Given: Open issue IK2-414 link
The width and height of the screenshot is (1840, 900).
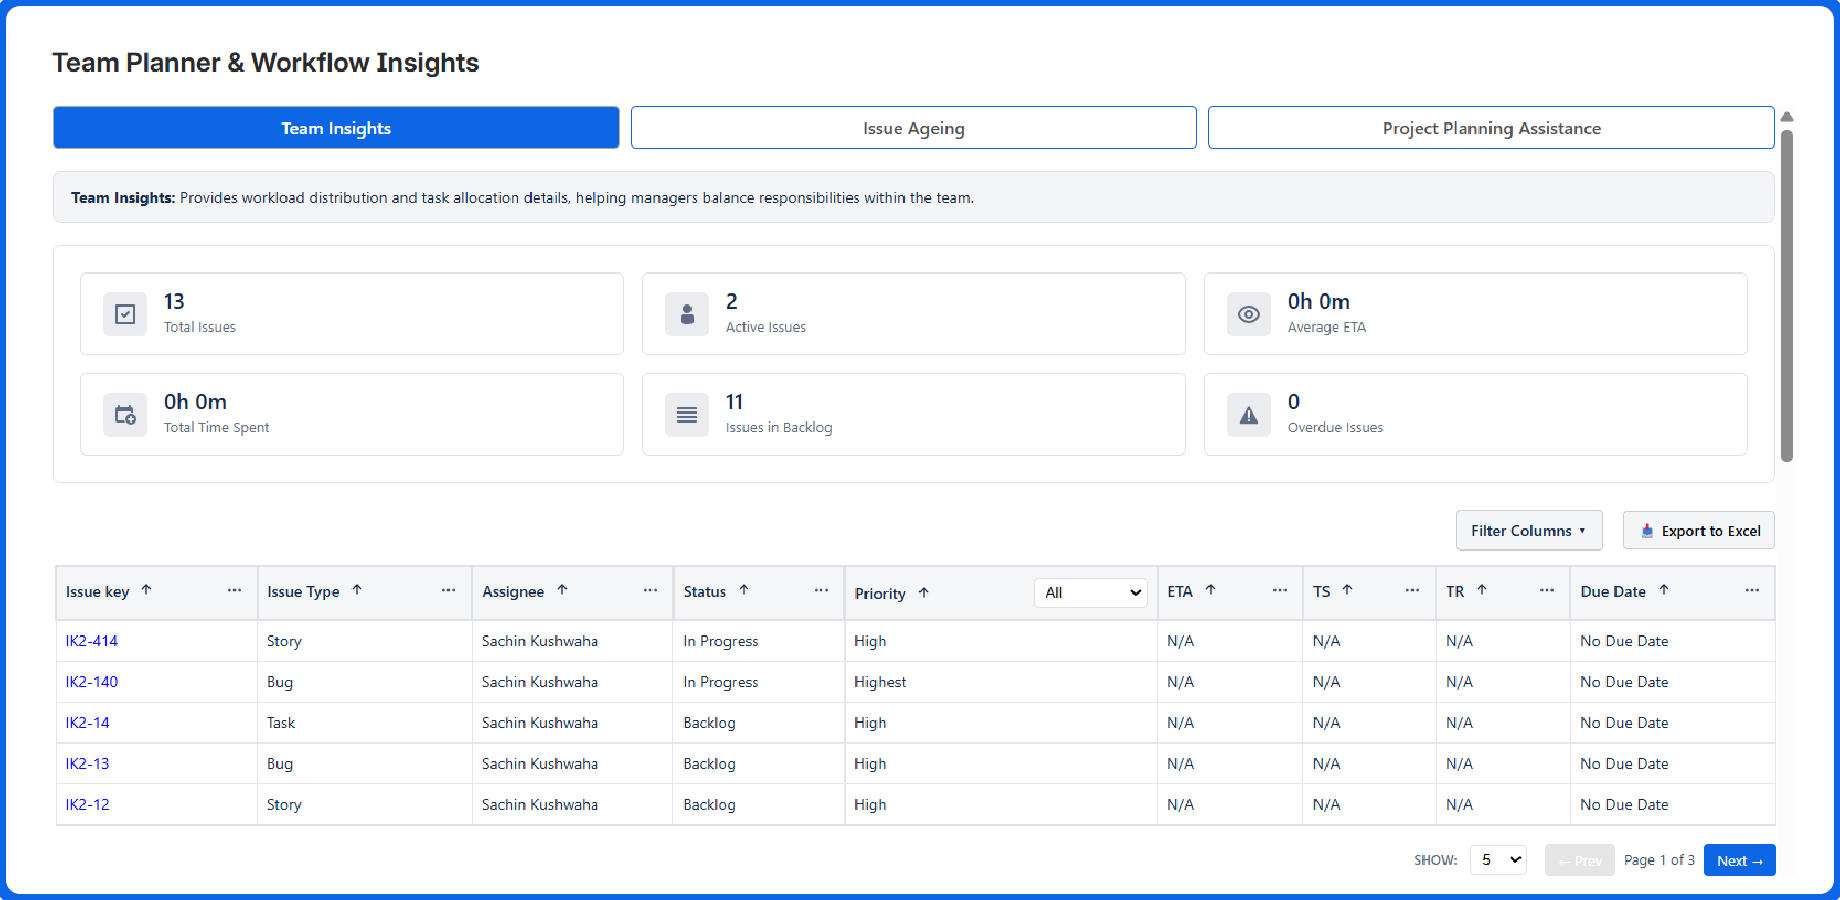Looking at the screenshot, I should tap(92, 641).
